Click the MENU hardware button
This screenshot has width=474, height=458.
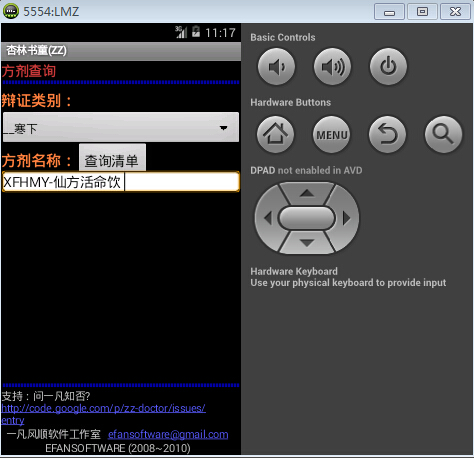(x=331, y=135)
